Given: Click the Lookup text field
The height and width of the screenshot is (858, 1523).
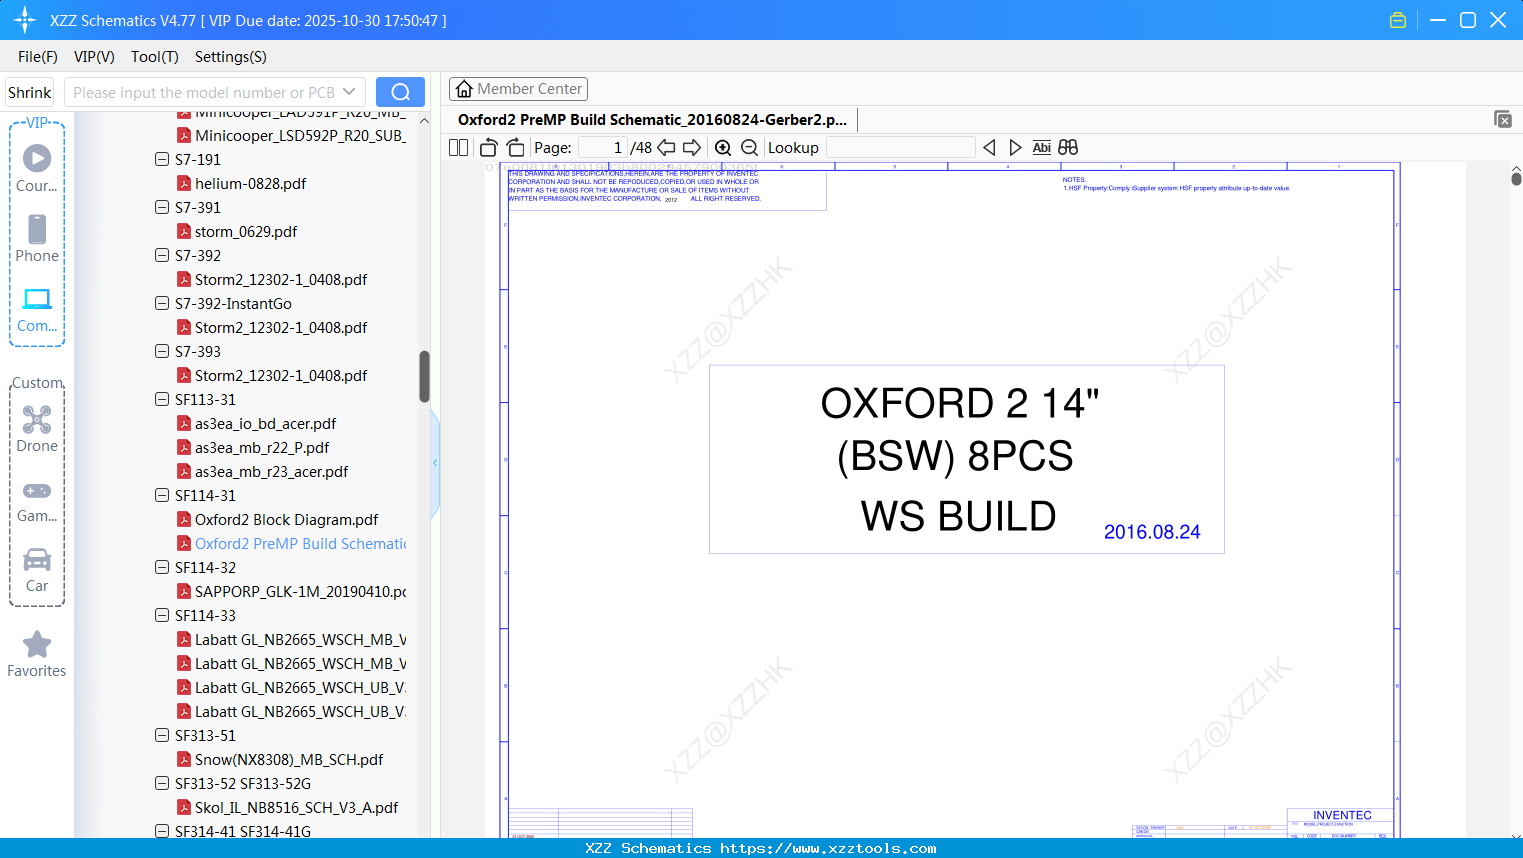Looking at the screenshot, I should [901, 148].
